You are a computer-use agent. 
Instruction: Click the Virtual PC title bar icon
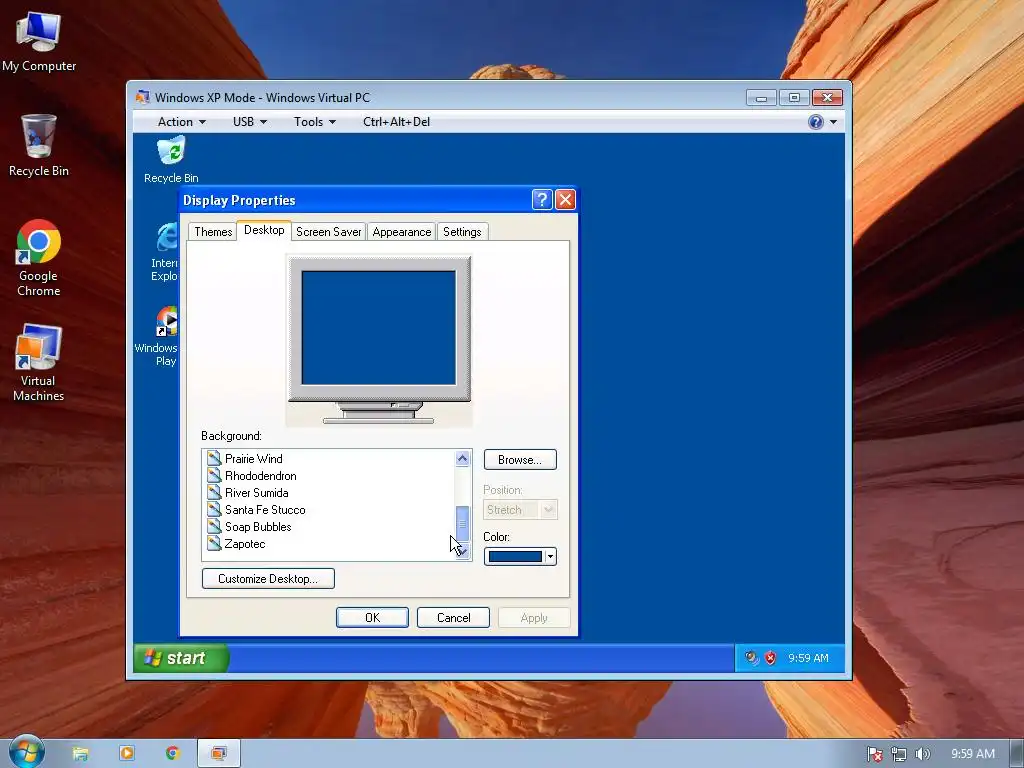click(x=142, y=97)
